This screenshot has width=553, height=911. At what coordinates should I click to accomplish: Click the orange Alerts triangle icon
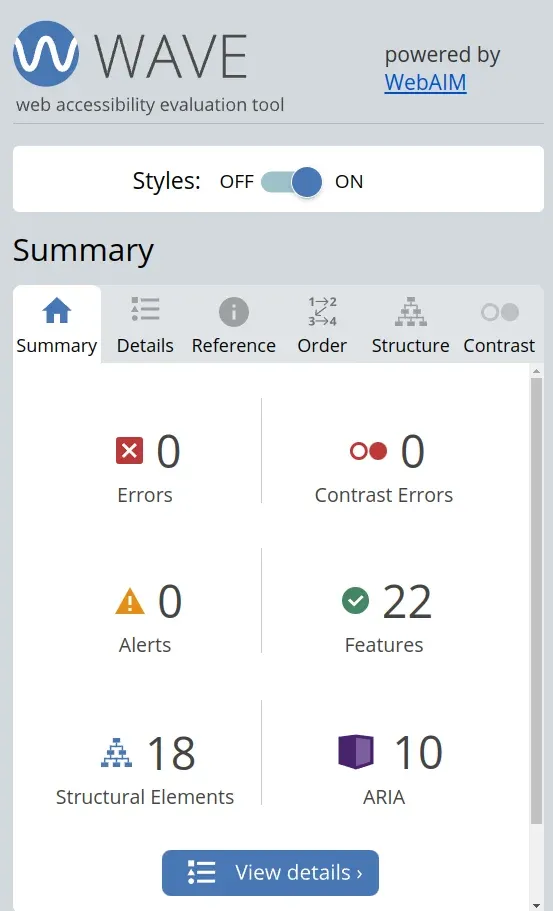[x=130, y=601]
